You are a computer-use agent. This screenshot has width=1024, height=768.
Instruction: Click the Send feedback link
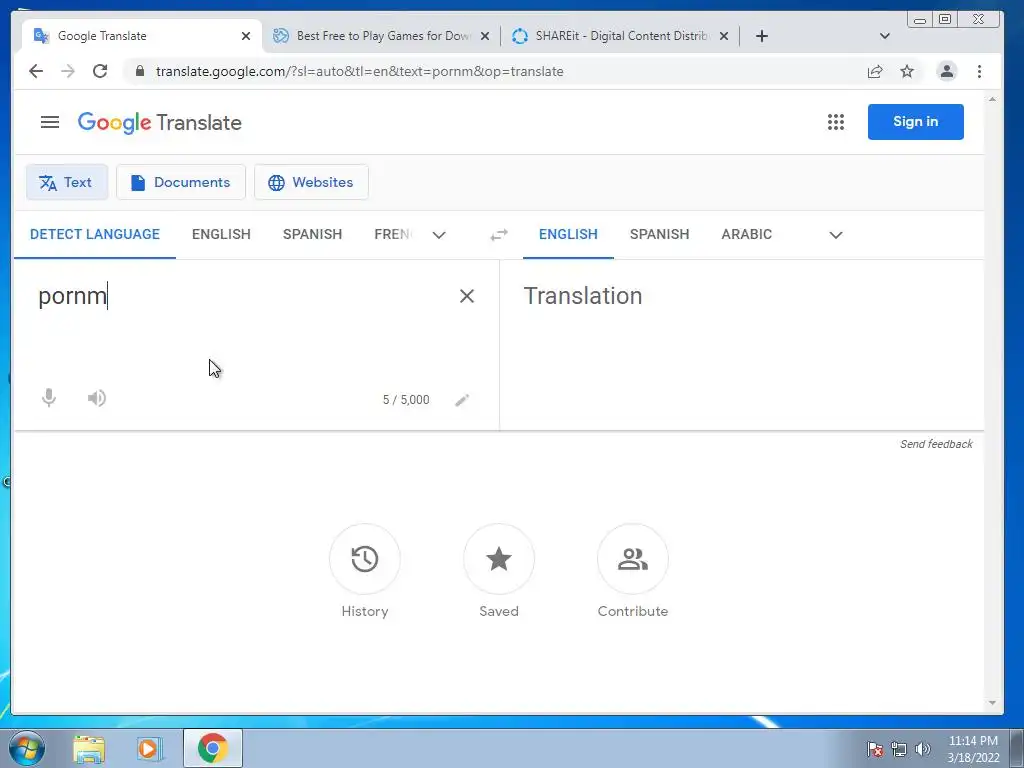[936, 444]
